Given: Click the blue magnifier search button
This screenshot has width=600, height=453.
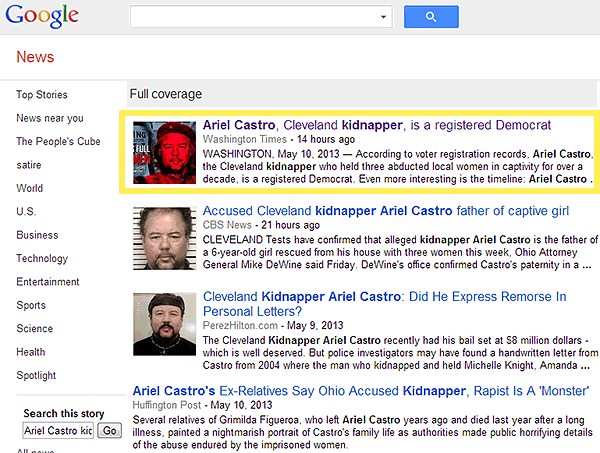Looking at the screenshot, I should click(431, 17).
